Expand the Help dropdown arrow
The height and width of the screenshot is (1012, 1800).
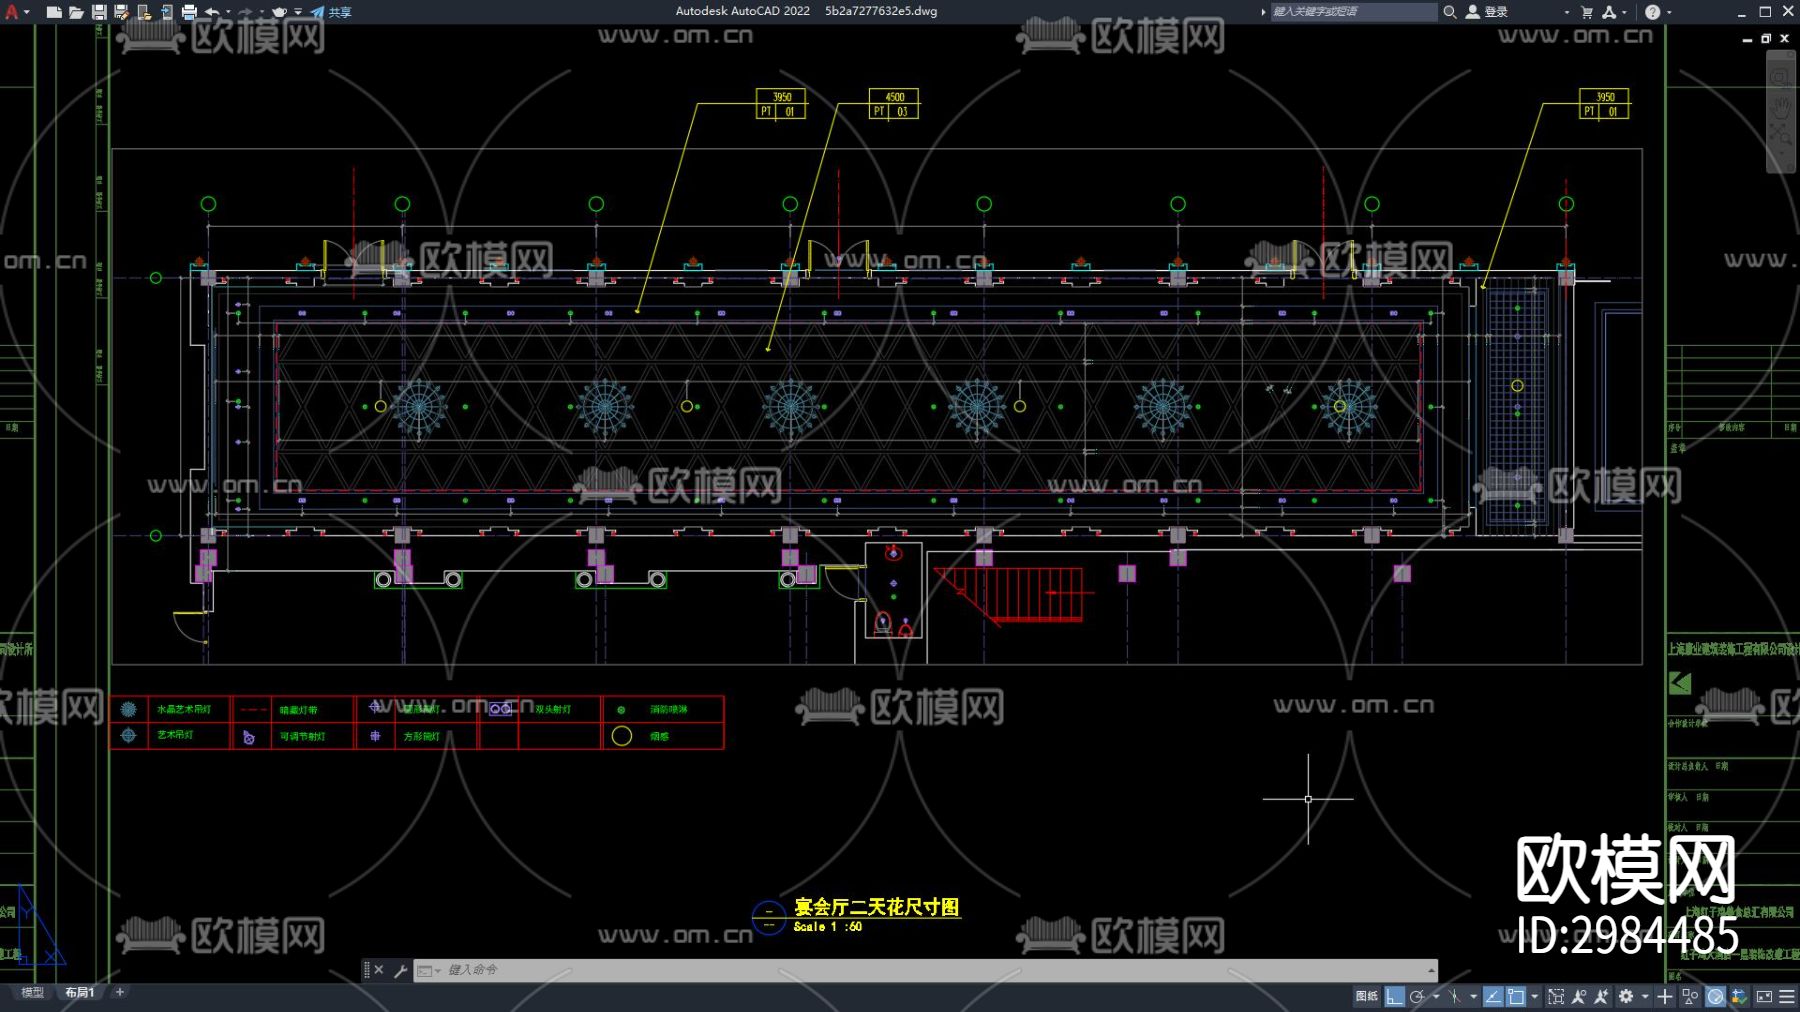click(x=1669, y=12)
